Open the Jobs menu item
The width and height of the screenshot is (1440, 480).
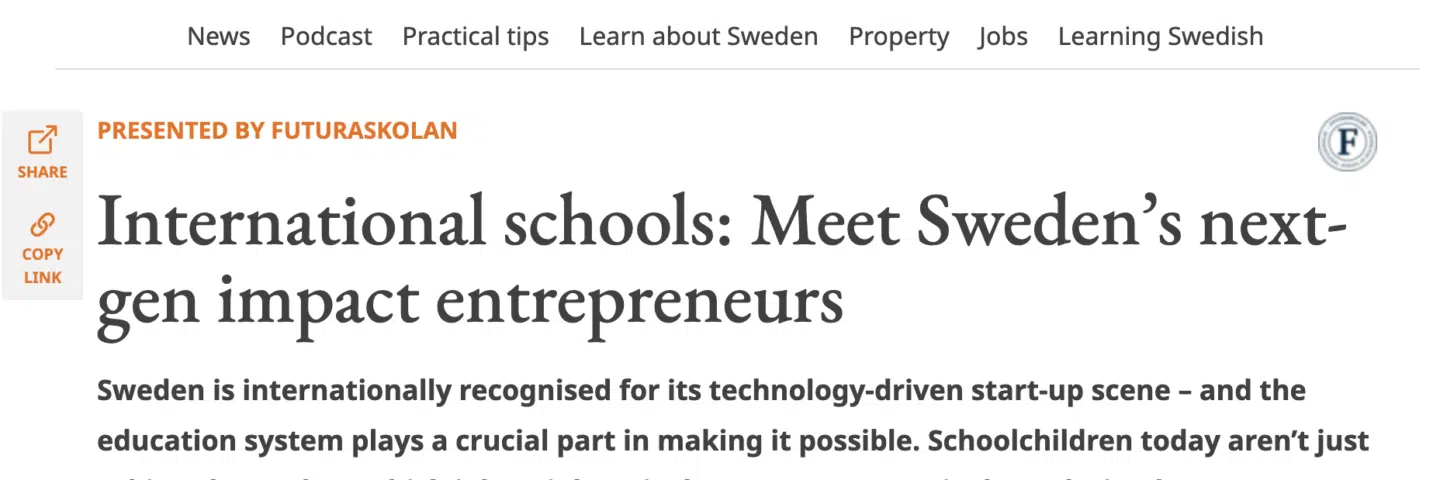pyautogui.click(x=1003, y=37)
